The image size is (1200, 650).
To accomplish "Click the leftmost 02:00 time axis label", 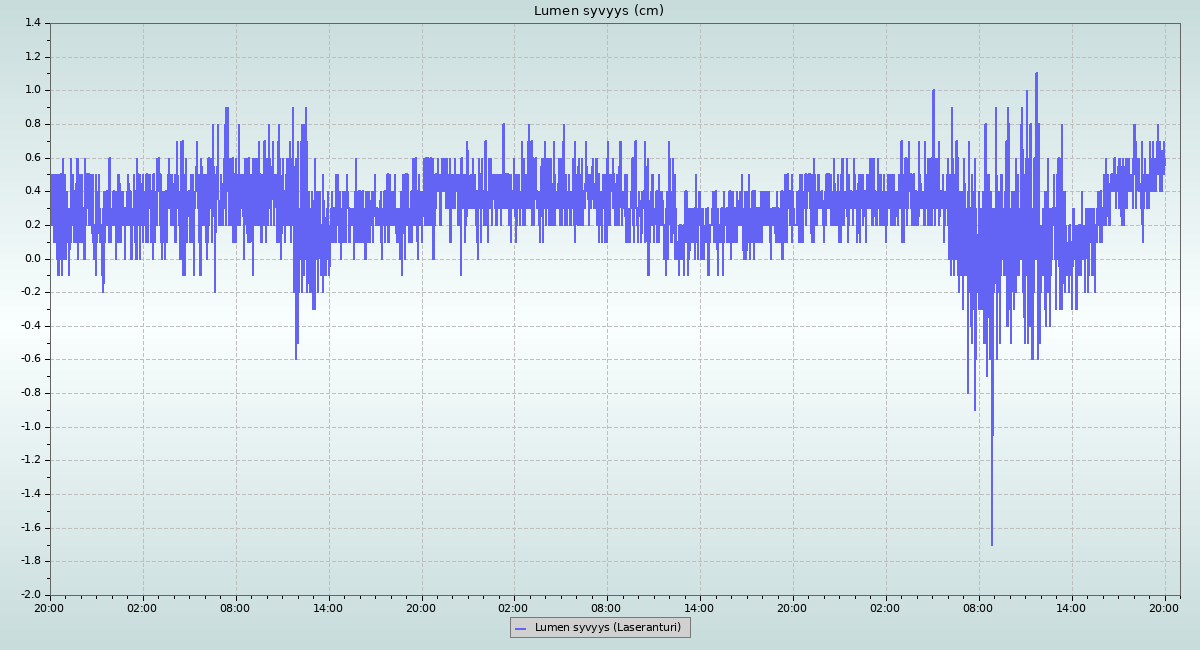I will pyautogui.click(x=142, y=607).
